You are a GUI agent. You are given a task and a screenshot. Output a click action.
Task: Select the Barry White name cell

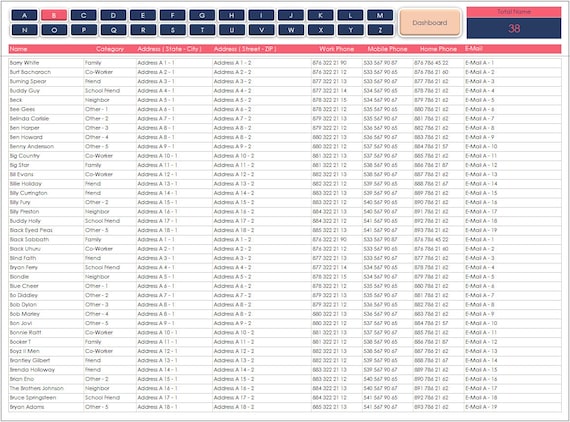[46, 63]
